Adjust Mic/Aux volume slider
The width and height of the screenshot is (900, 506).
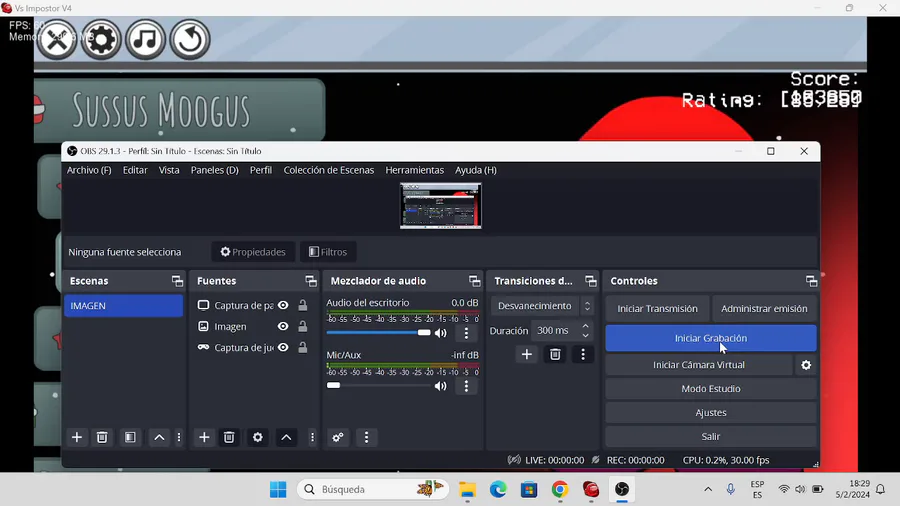coord(378,386)
